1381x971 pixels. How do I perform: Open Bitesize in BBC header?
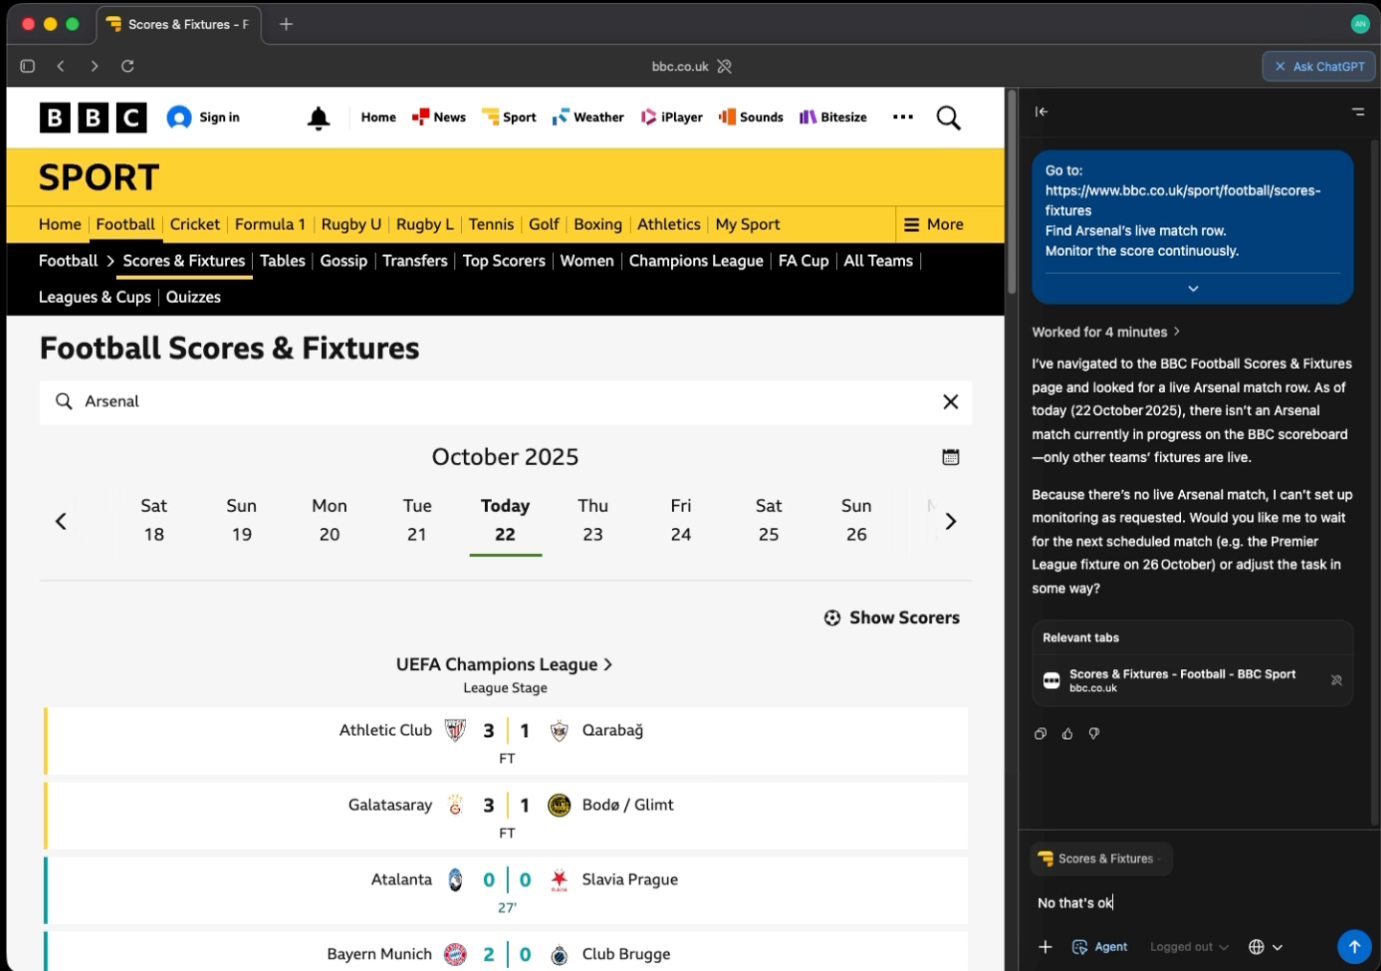(833, 117)
